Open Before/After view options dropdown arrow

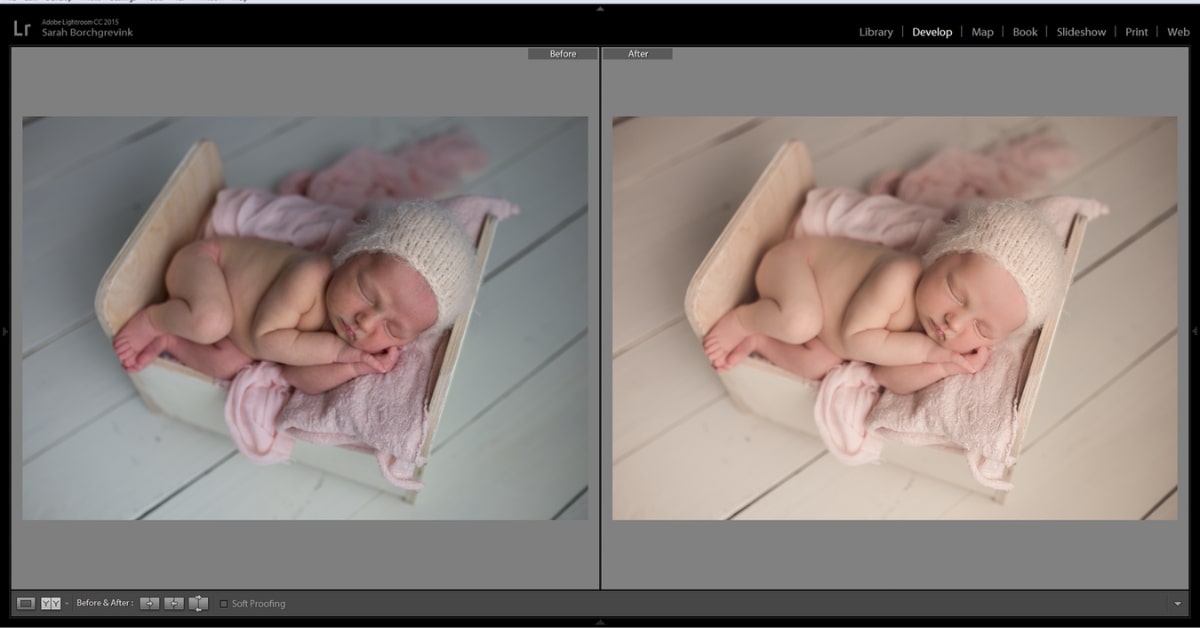67,604
